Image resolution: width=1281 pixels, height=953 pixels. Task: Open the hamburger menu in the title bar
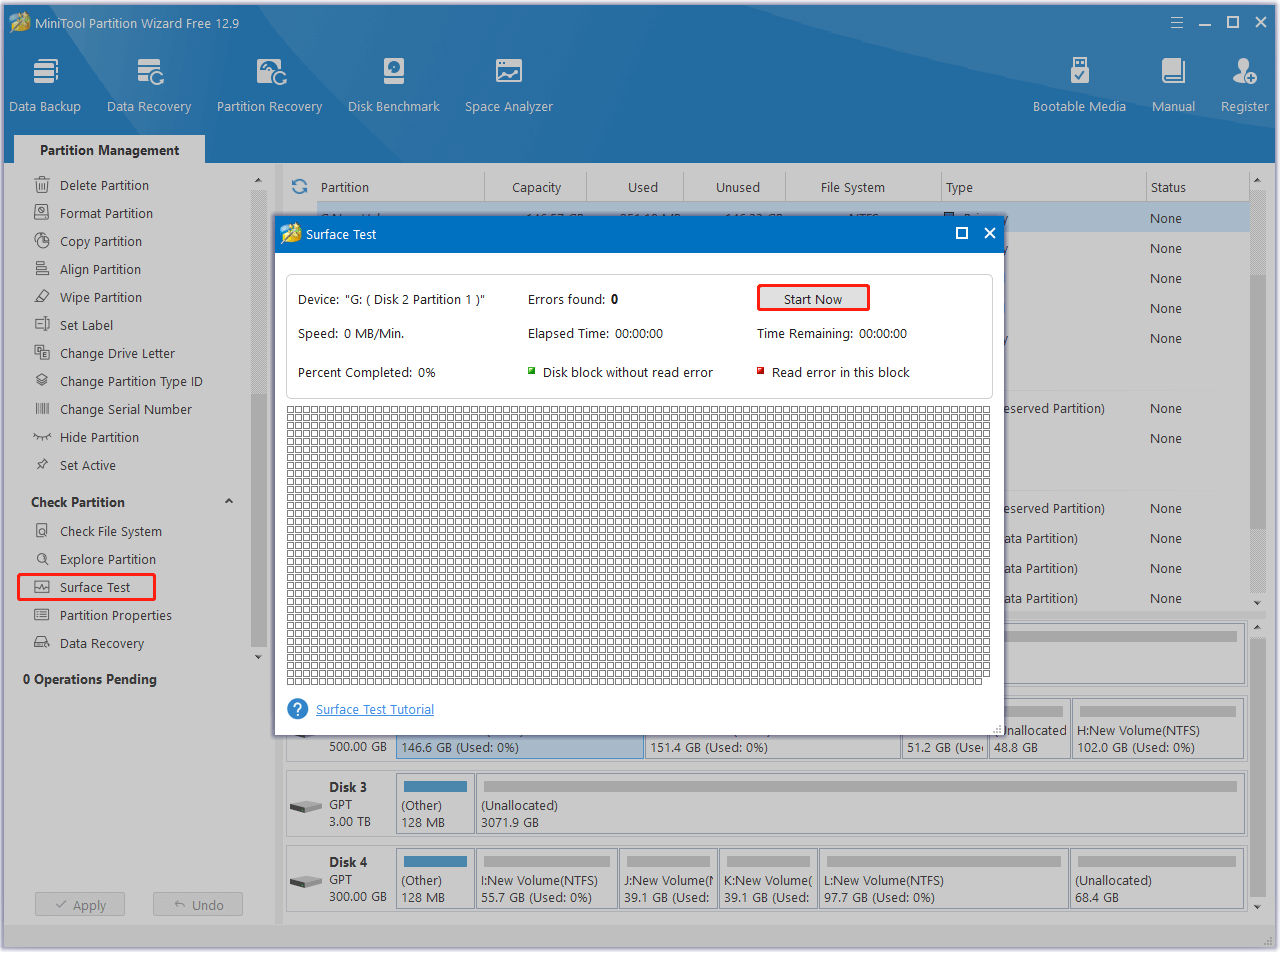coord(1177,22)
